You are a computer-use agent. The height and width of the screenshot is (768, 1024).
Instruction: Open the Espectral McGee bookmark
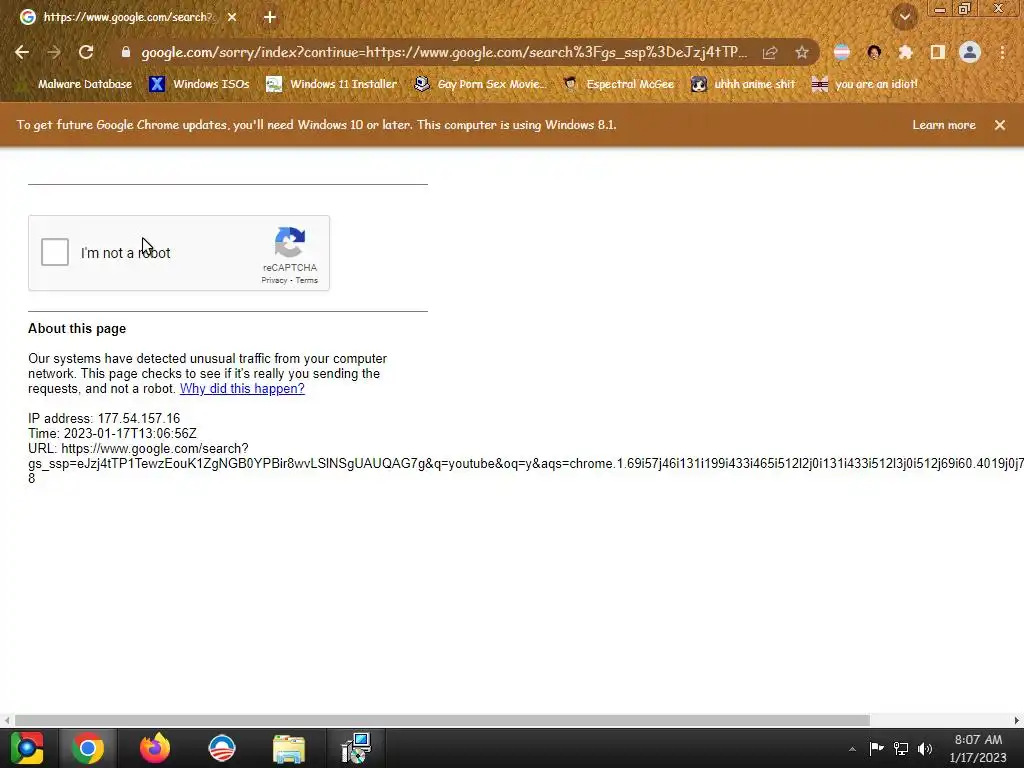pos(619,84)
